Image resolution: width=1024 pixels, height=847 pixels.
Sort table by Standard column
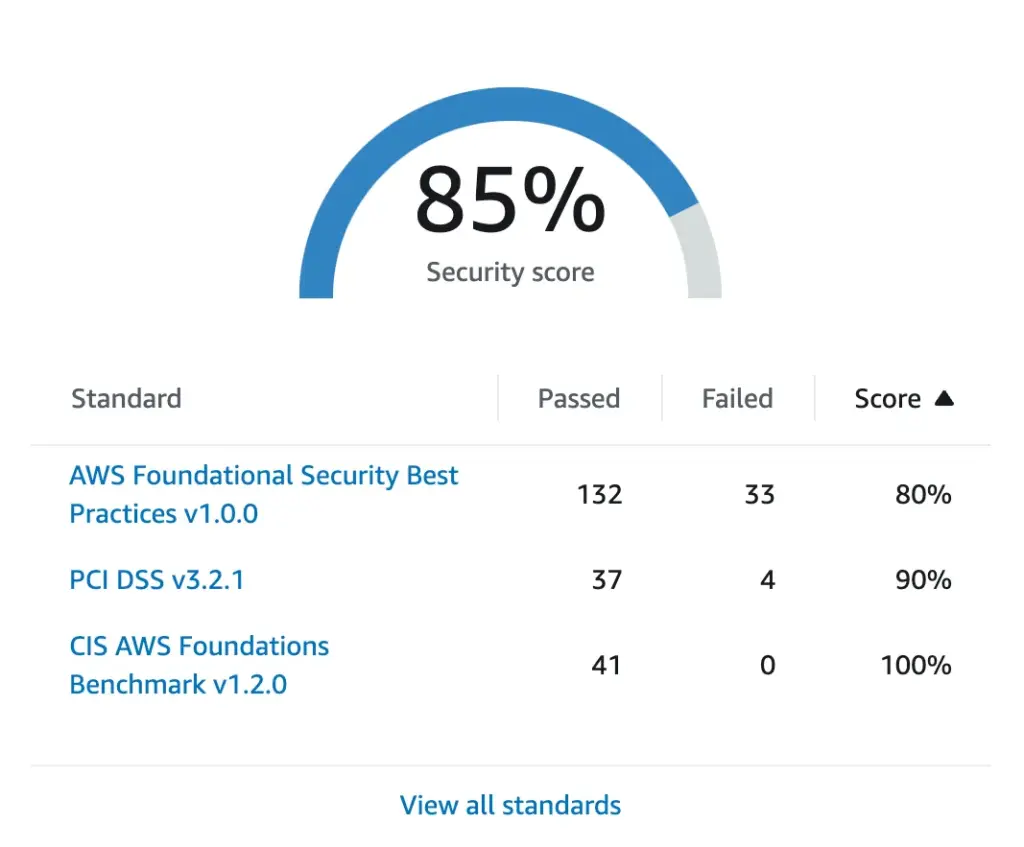tap(126, 398)
